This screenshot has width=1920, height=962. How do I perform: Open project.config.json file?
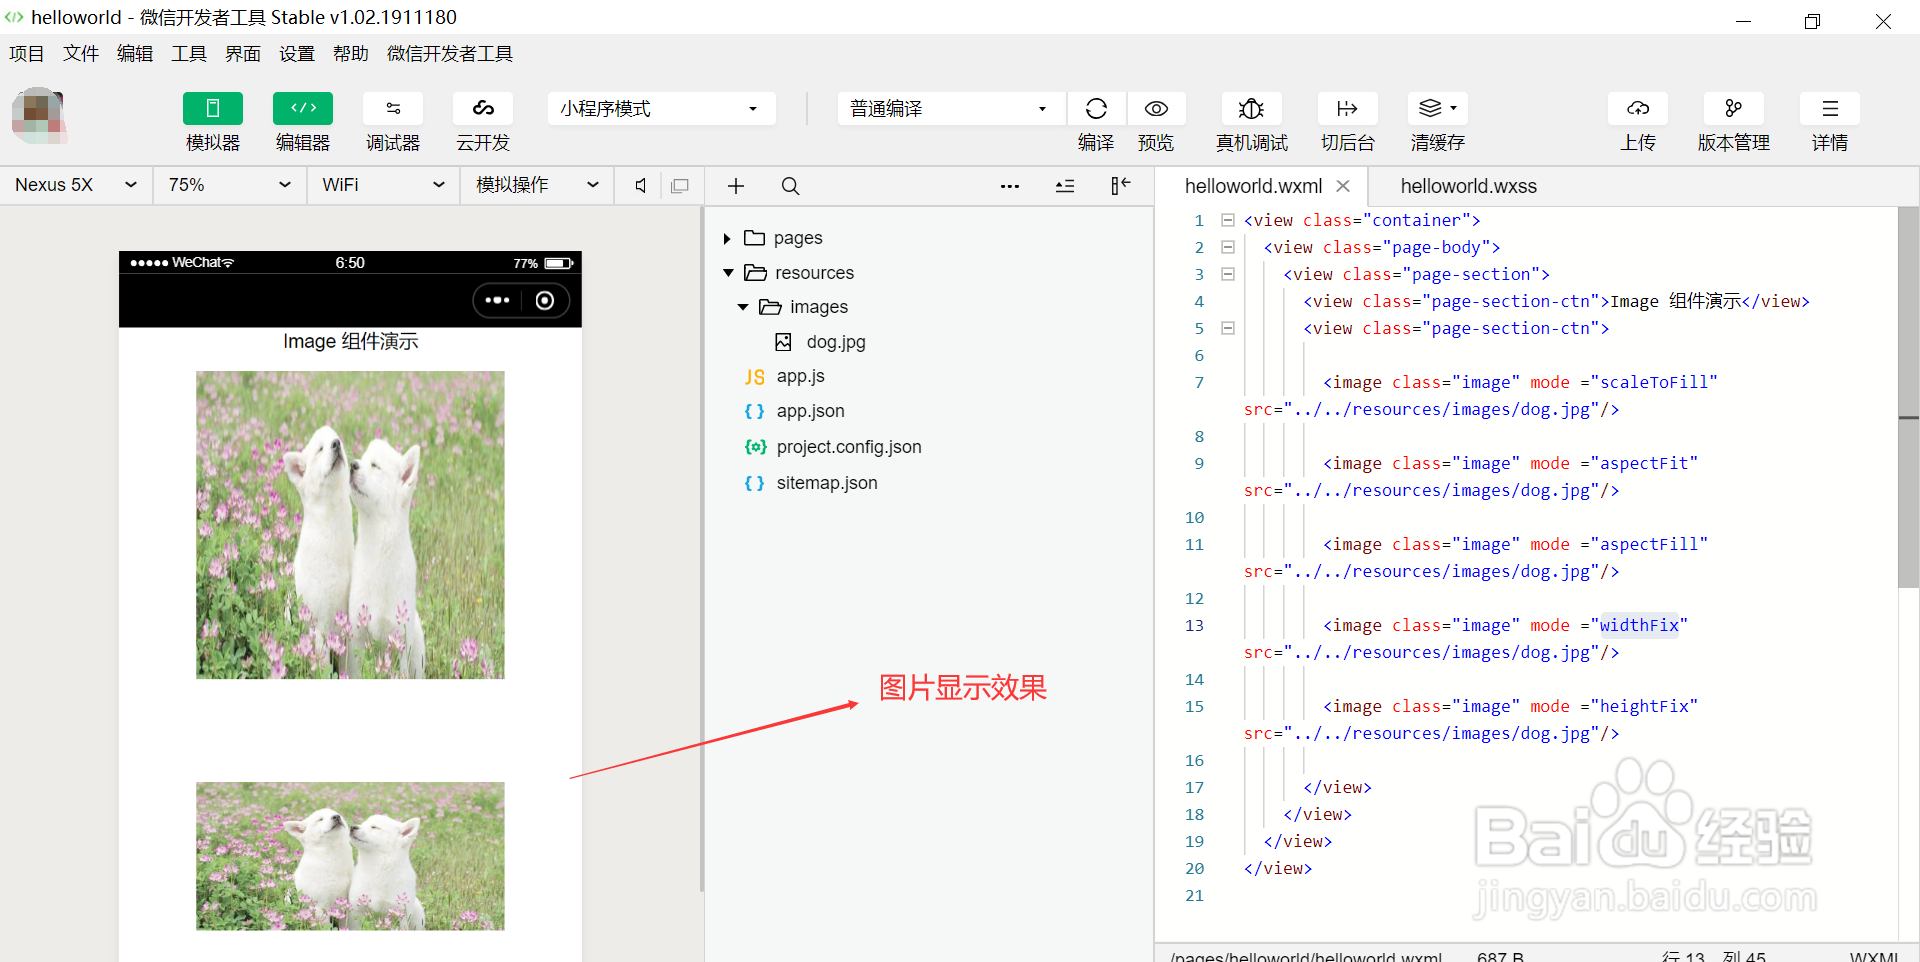pos(848,447)
